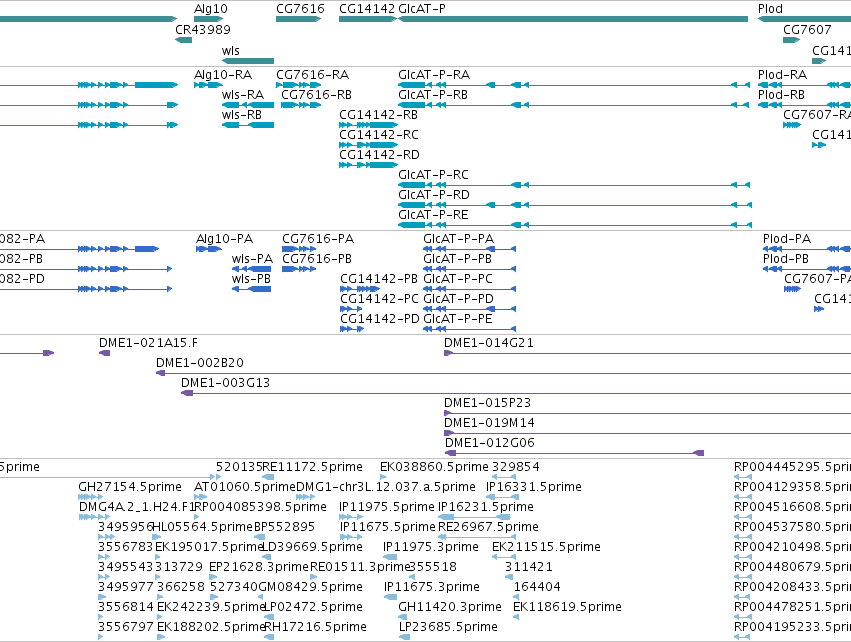
Task: Click the CG14142-PD protein label
Action: (x=380, y=319)
